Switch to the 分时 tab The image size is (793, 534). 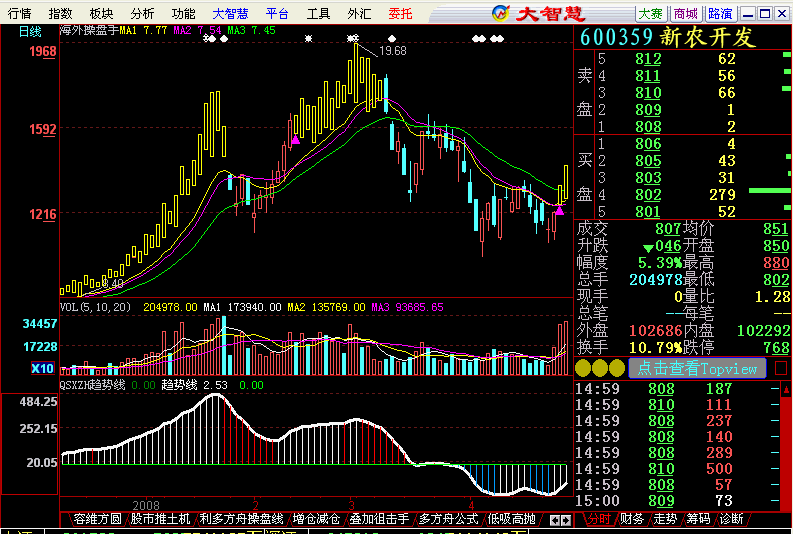(x=598, y=519)
